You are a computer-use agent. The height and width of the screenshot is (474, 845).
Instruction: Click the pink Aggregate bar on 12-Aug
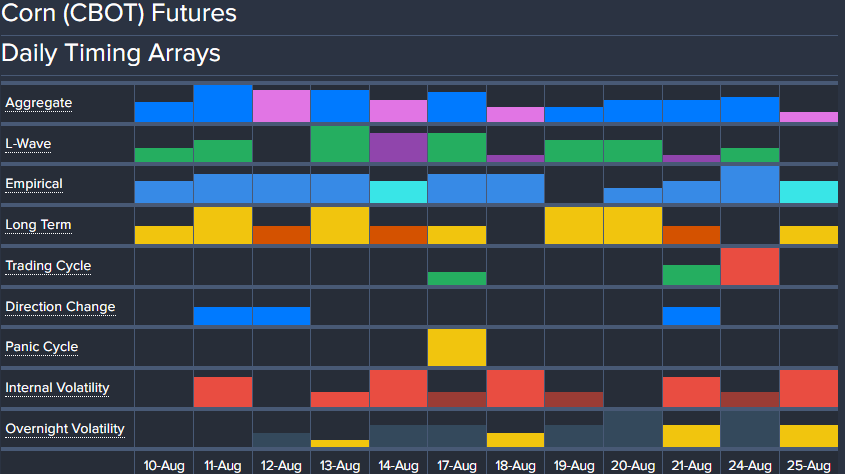281,106
